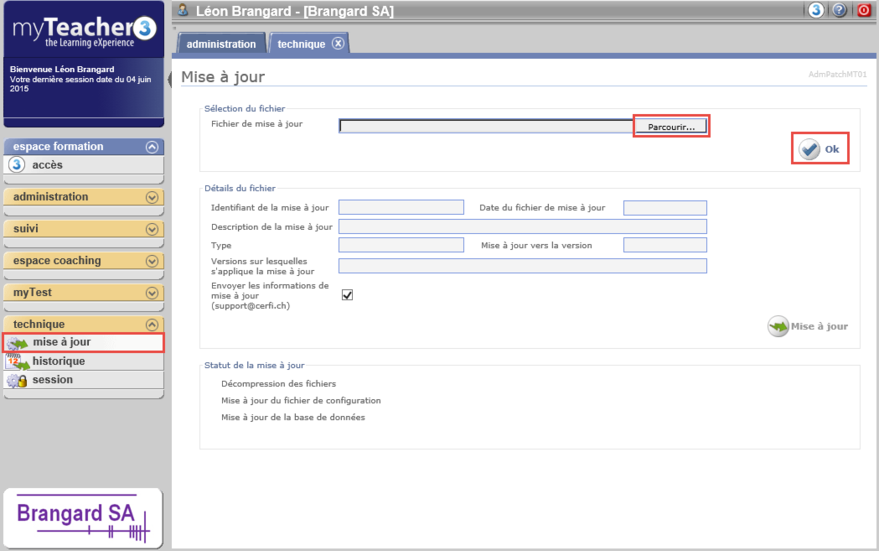Click the Fichier de mise à jour field
The image size is (879, 551).
pyautogui.click(x=486, y=127)
